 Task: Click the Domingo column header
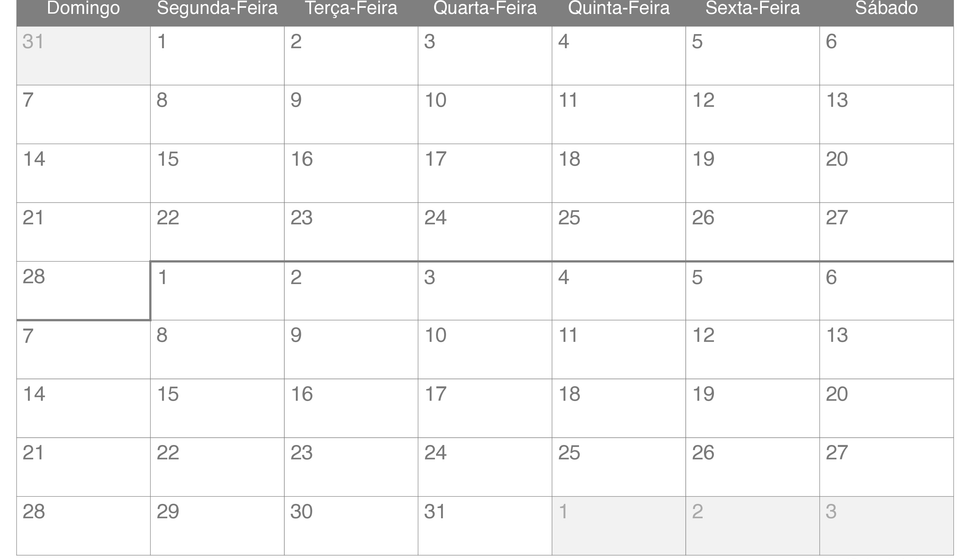pos(84,9)
